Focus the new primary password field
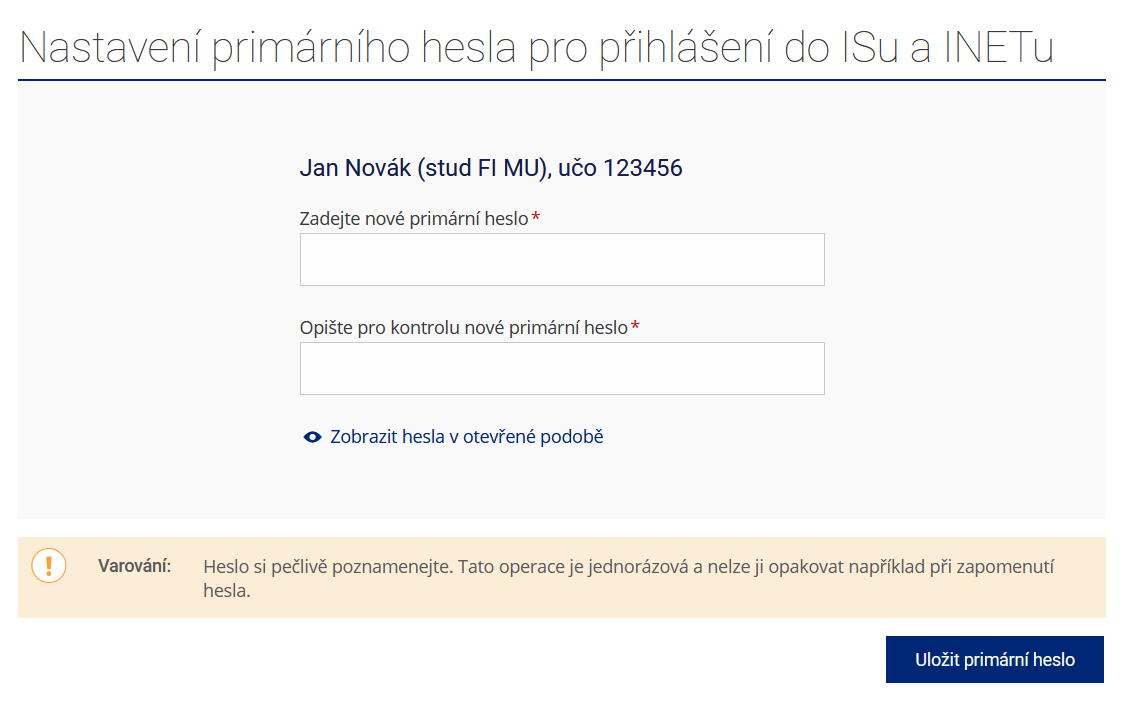Screen dimensions: 1123x707 point(562,259)
